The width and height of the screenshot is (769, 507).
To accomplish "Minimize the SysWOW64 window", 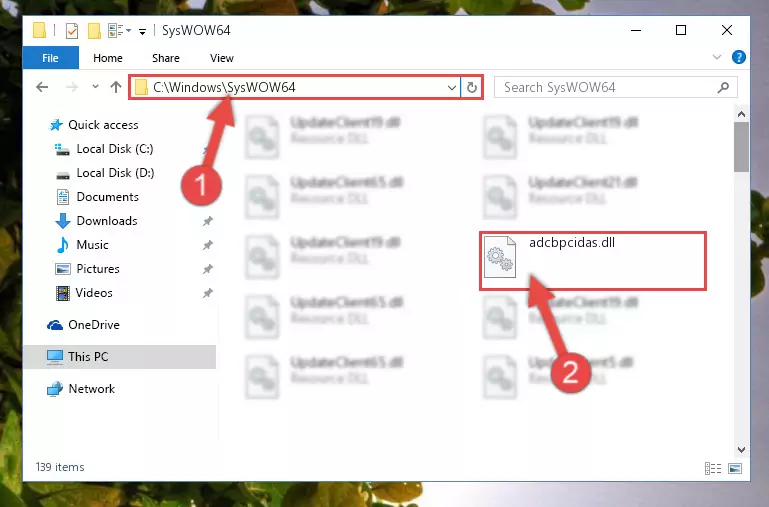I will 636,30.
